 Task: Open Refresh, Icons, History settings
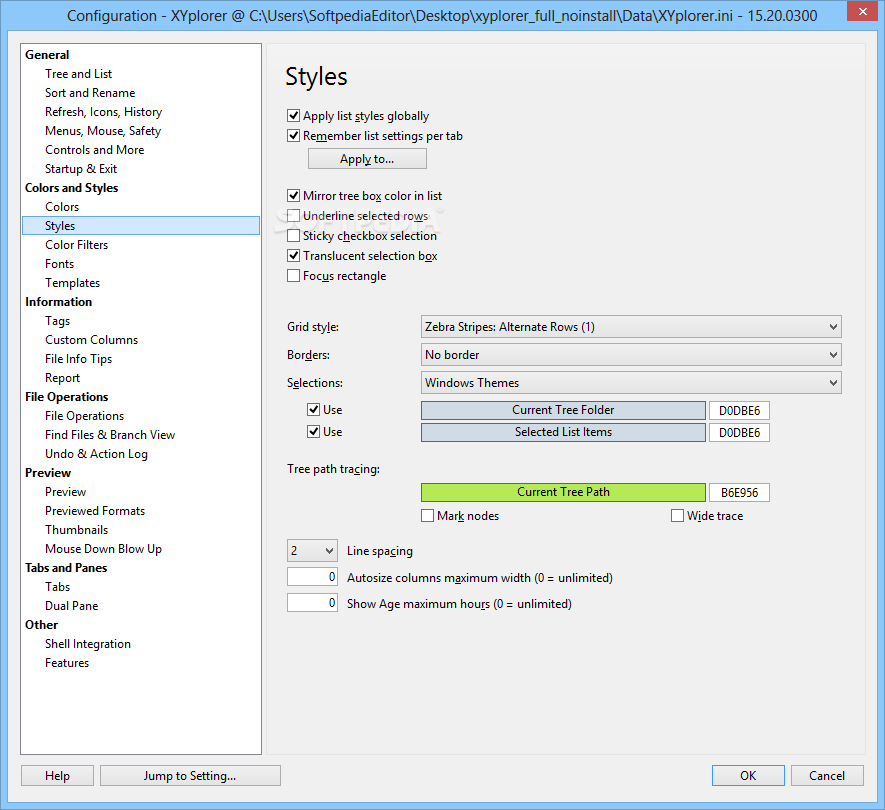pos(103,112)
